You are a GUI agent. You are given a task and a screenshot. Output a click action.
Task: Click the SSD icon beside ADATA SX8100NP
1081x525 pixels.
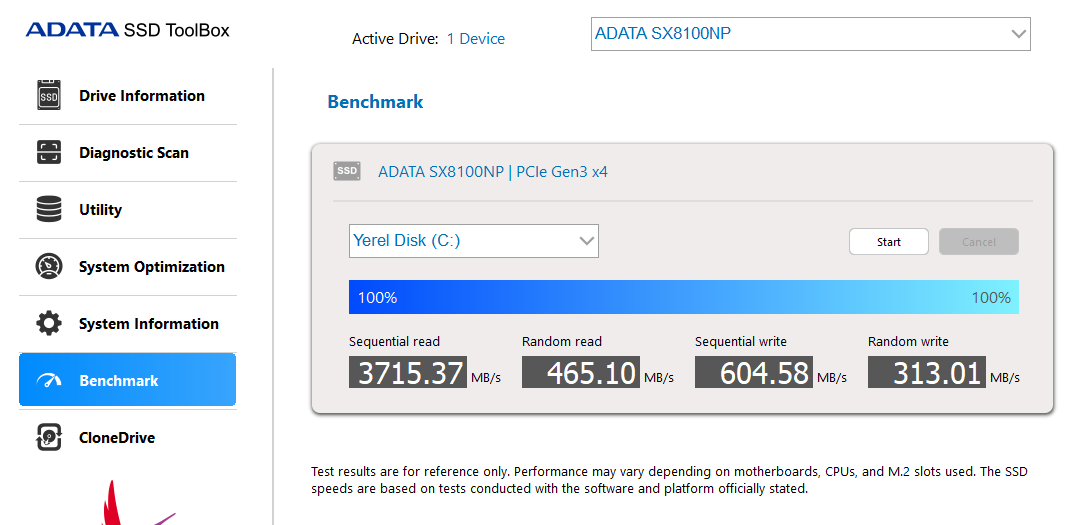click(347, 172)
